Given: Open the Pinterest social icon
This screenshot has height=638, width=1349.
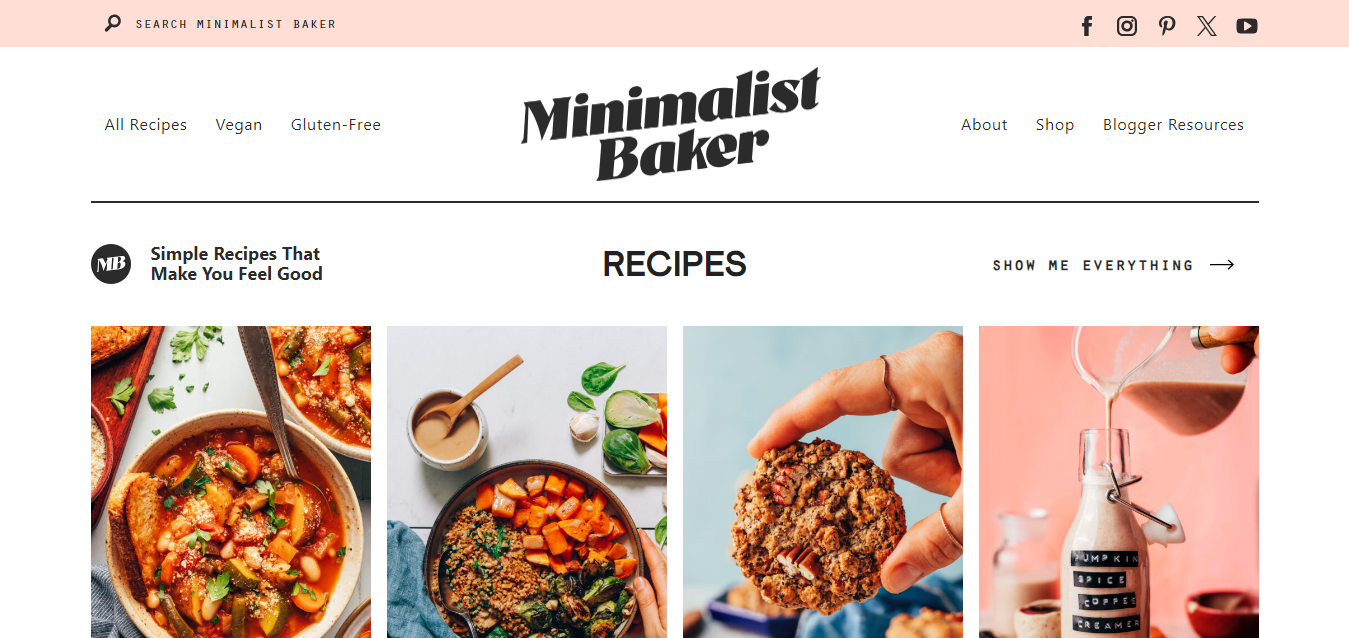Looking at the screenshot, I should coord(1167,26).
